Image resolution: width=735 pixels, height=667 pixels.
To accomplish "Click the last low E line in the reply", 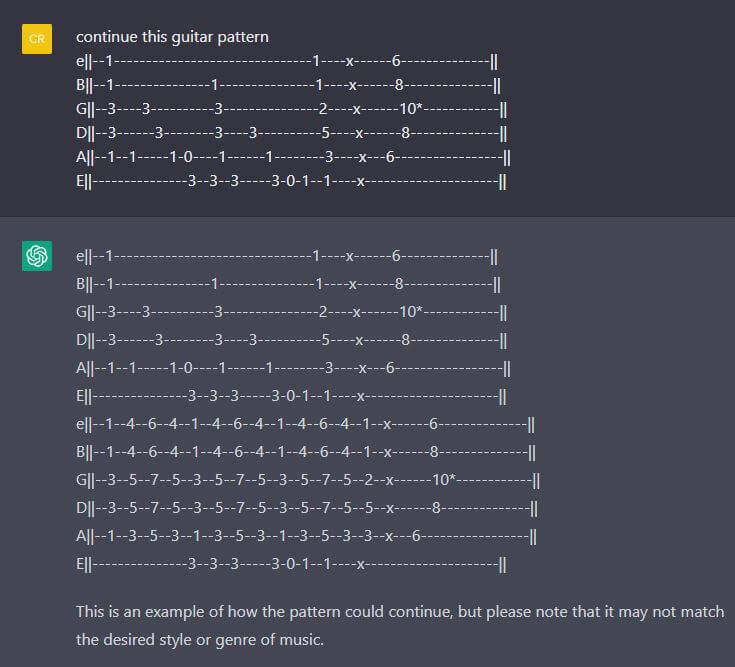I will coord(291,563).
